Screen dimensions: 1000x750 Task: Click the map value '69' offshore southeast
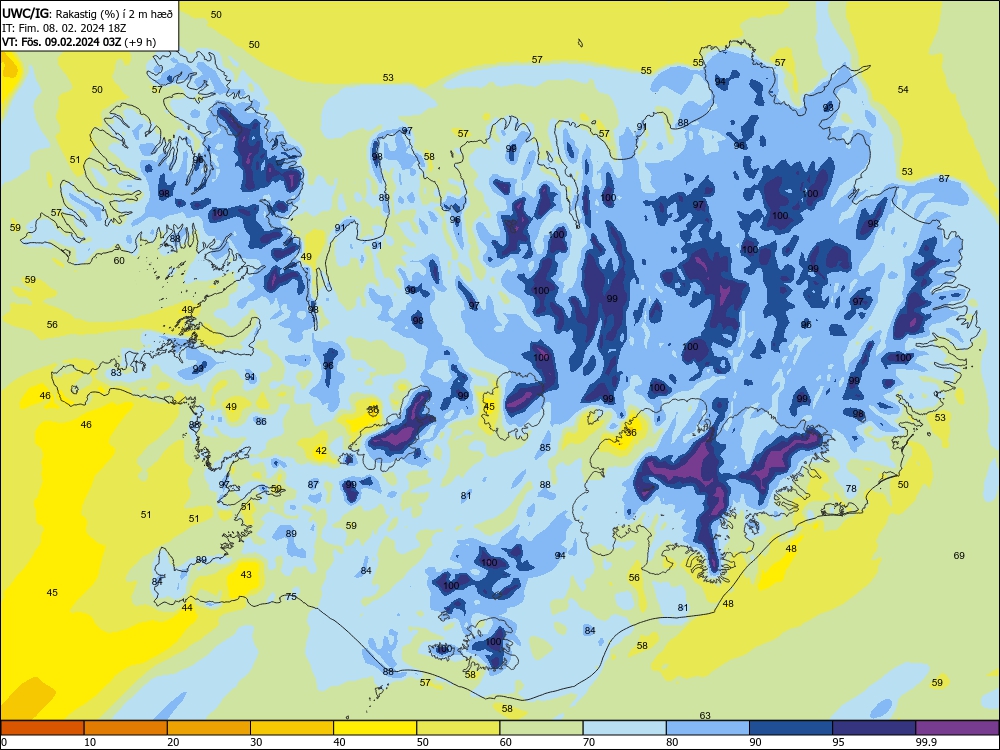point(959,555)
